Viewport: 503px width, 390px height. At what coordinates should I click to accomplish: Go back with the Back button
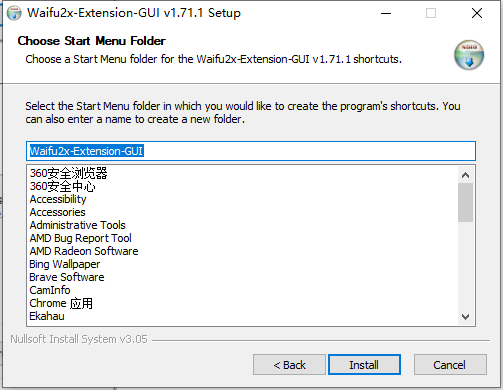289,365
